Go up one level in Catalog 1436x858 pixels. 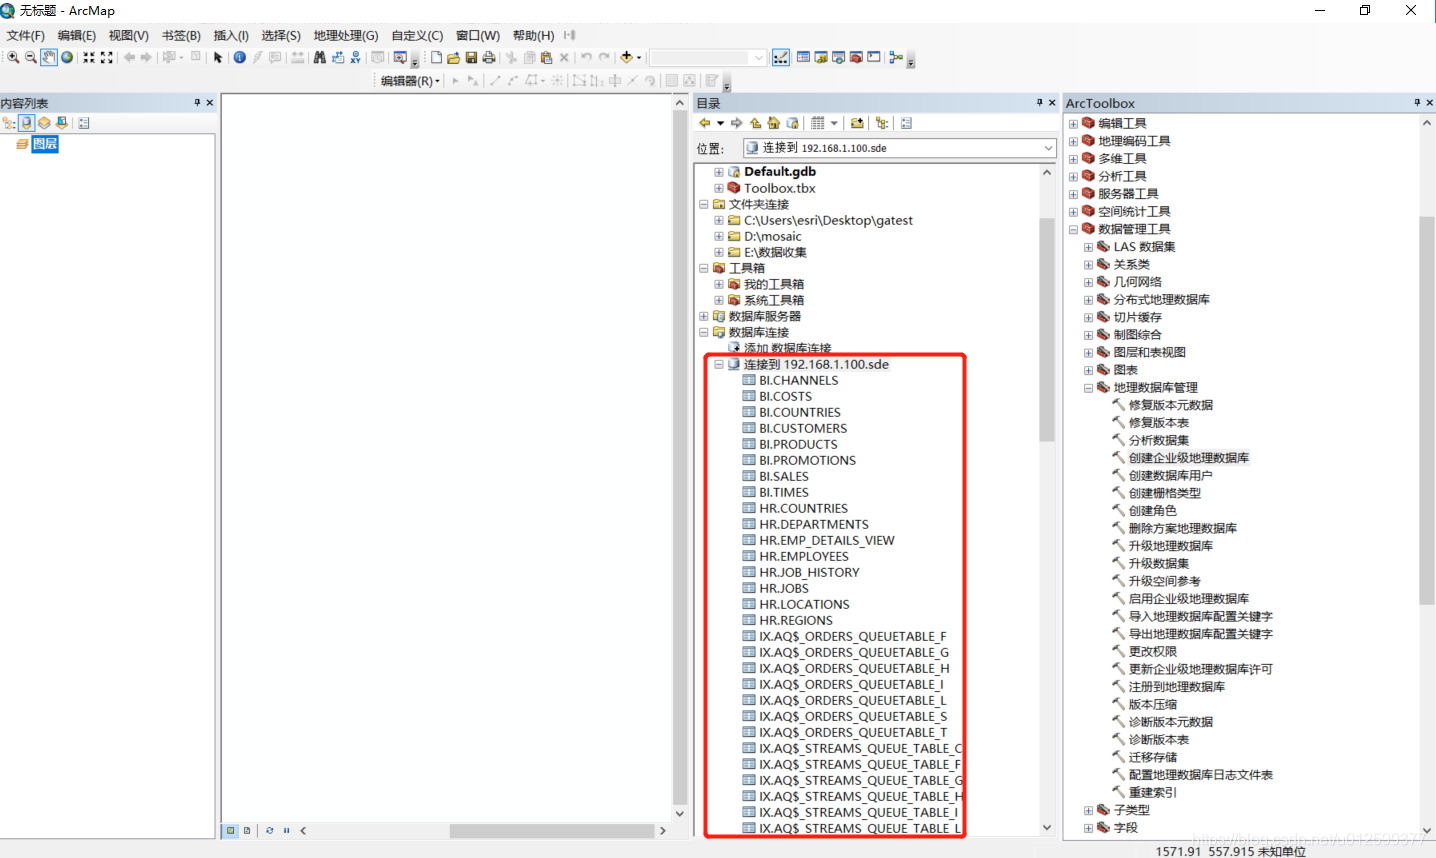pyautogui.click(x=755, y=123)
